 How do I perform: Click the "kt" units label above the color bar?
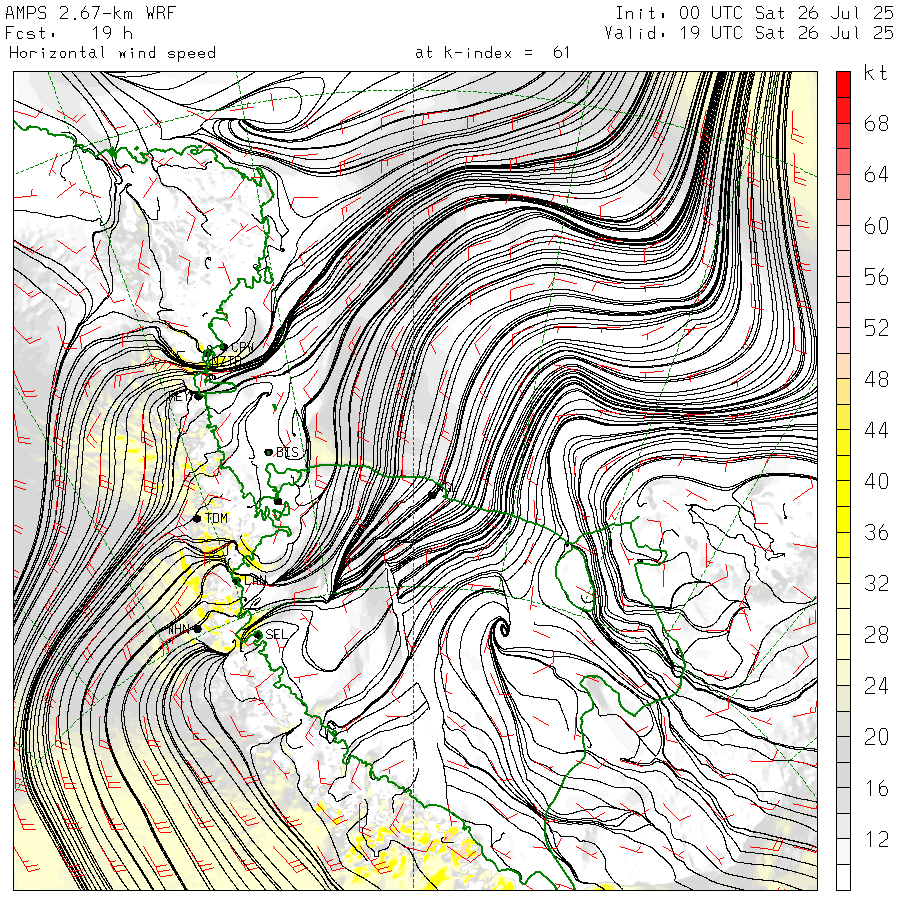click(876, 73)
